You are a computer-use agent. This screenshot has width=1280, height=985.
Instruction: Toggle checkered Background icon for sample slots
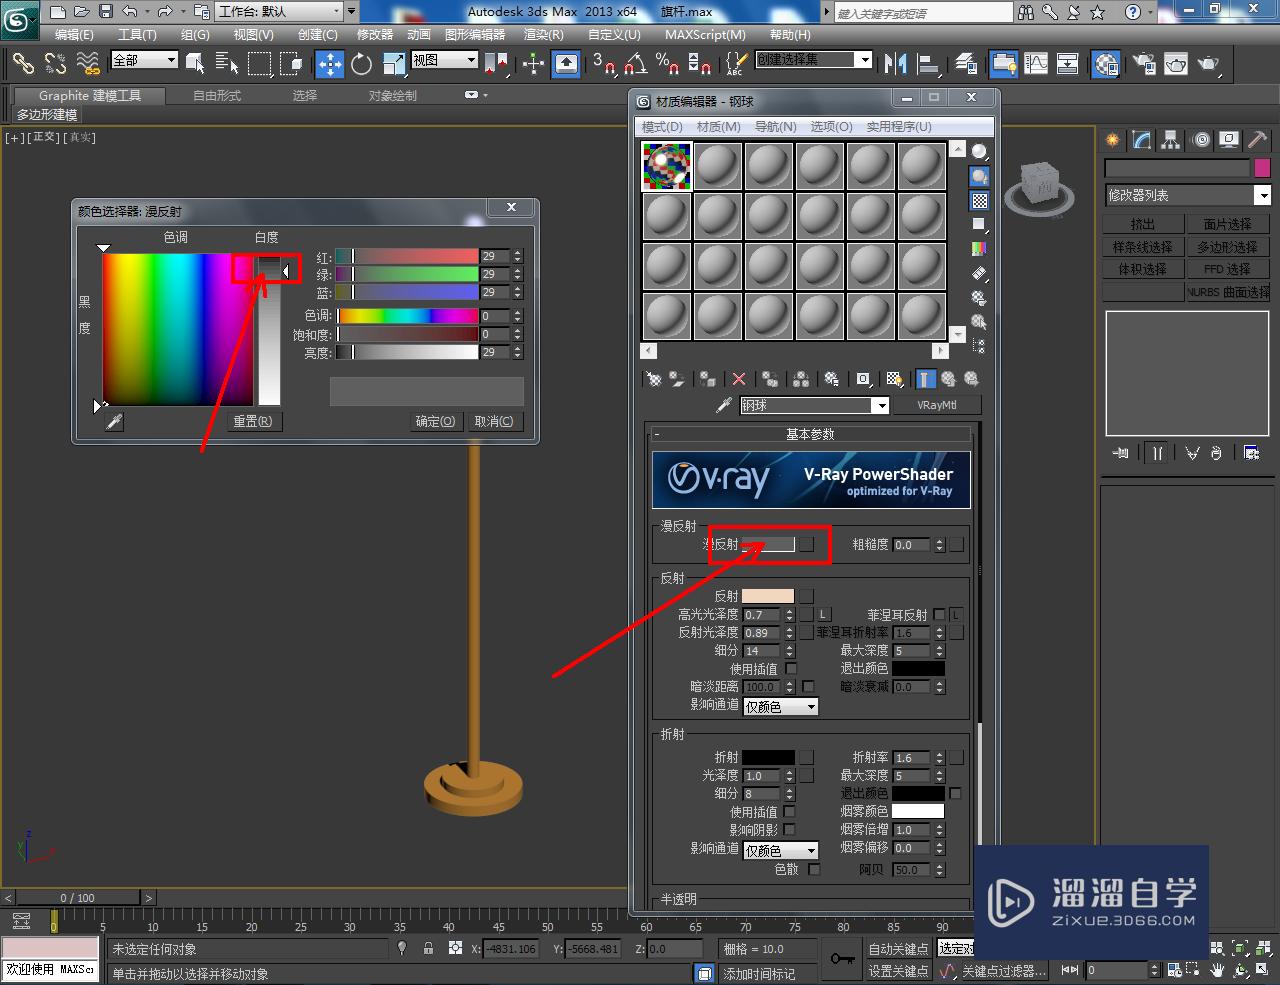979,200
